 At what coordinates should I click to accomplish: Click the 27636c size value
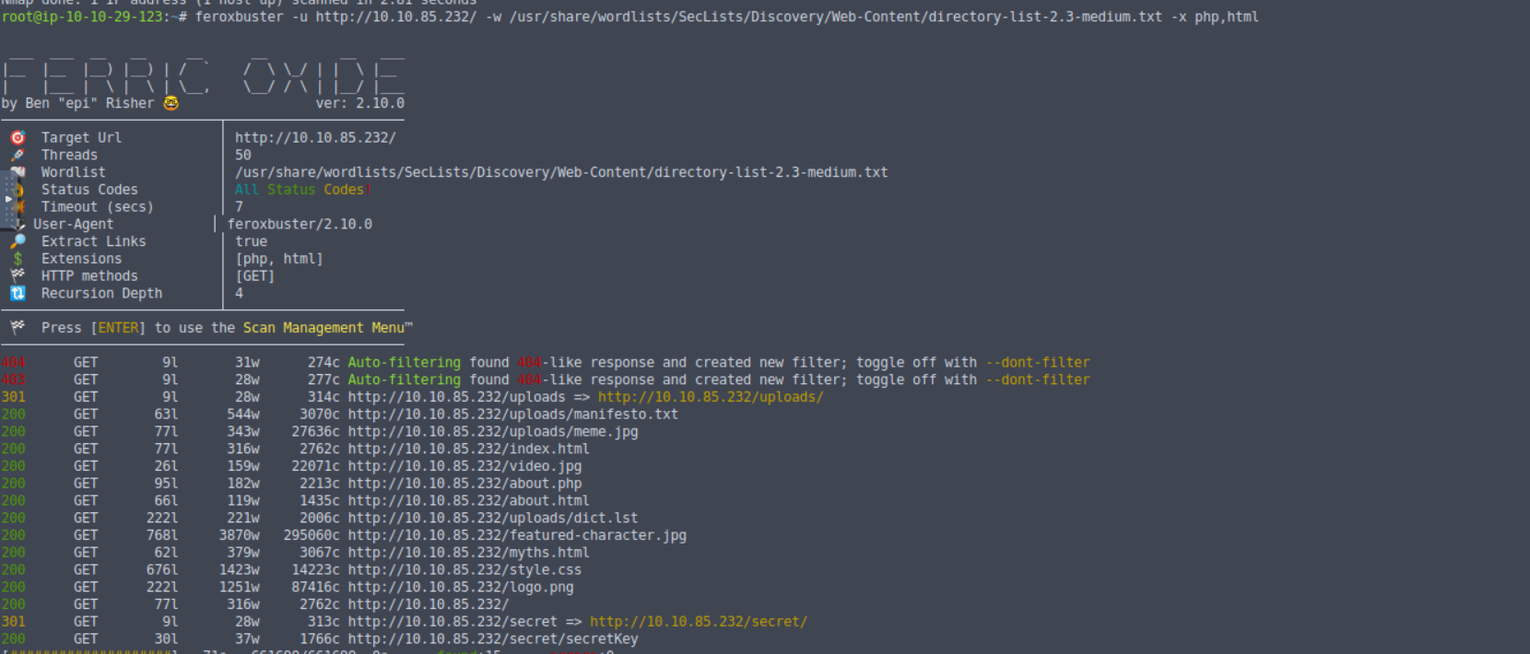coord(315,431)
